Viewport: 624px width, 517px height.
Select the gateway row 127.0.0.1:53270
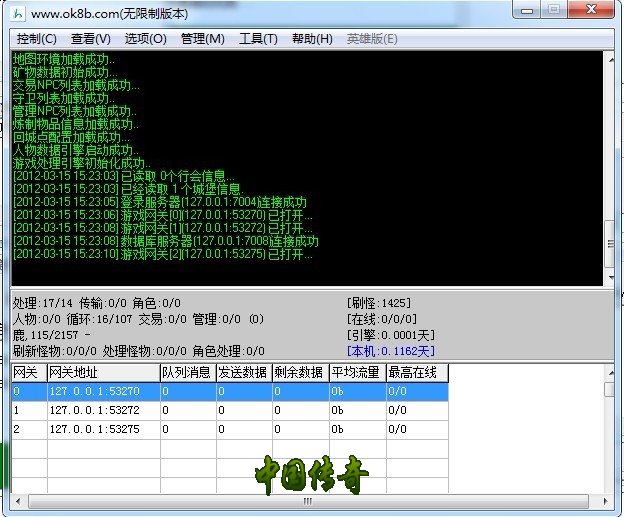[94, 392]
